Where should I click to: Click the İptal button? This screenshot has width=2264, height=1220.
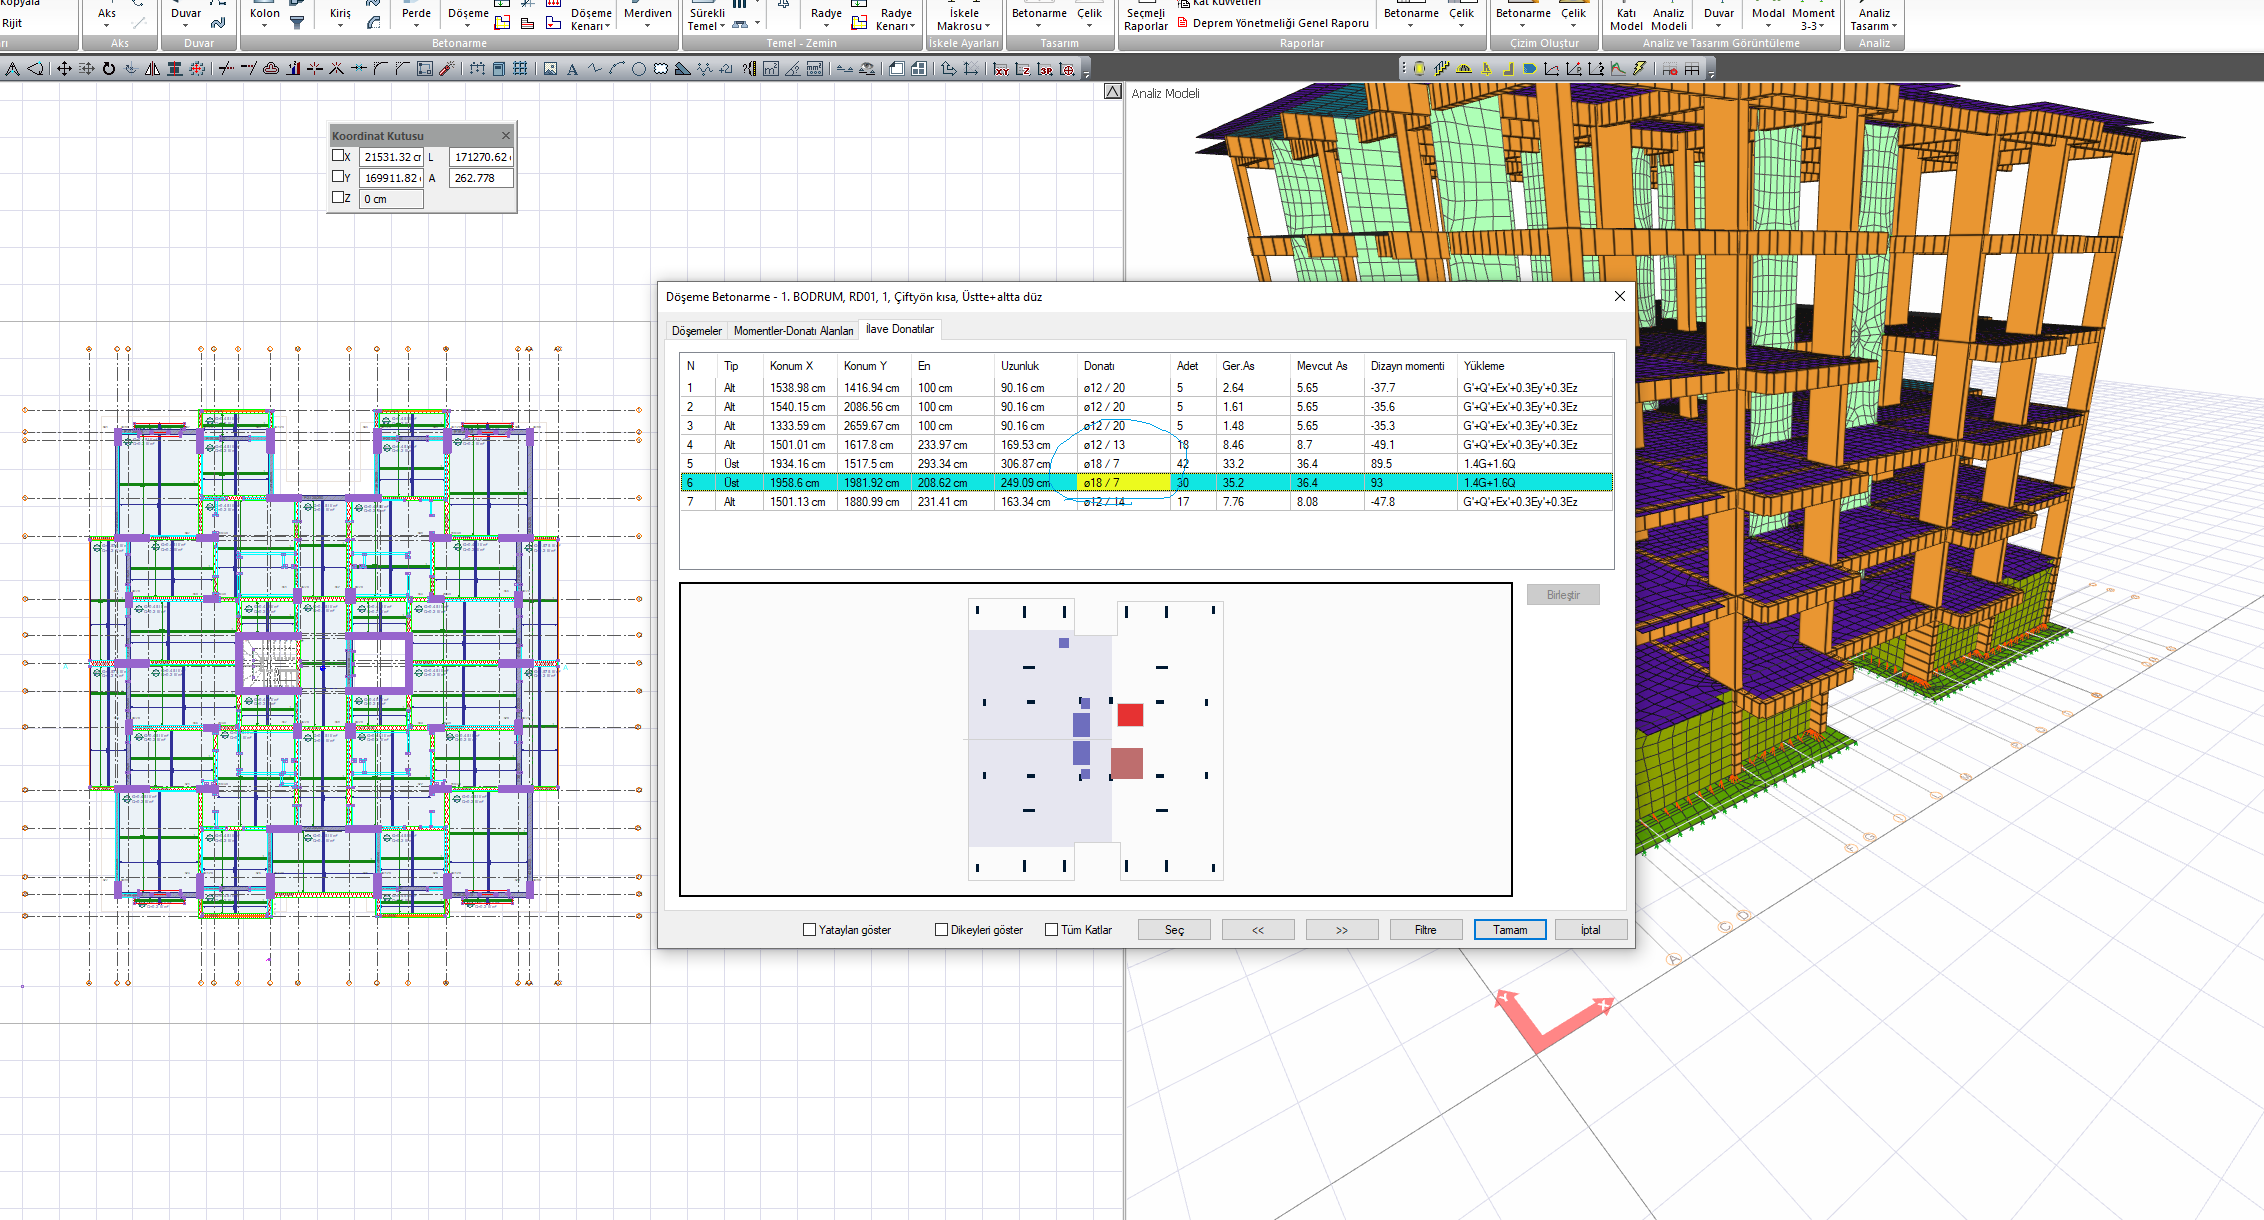(x=1590, y=930)
